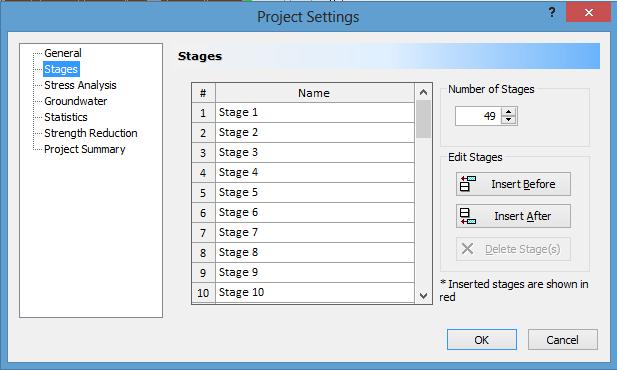
Task: Click the Cancel button
Action: (x=563, y=340)
